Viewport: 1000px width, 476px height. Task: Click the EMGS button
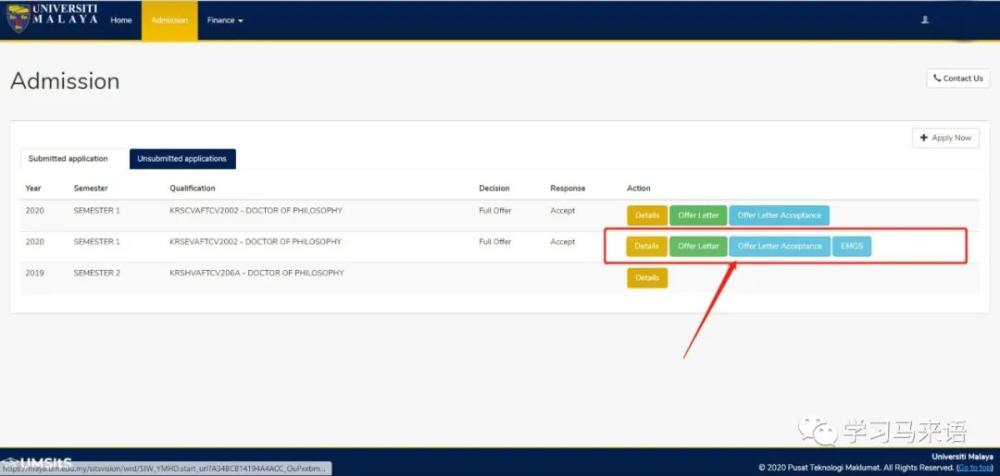click(x=851, y=246)
